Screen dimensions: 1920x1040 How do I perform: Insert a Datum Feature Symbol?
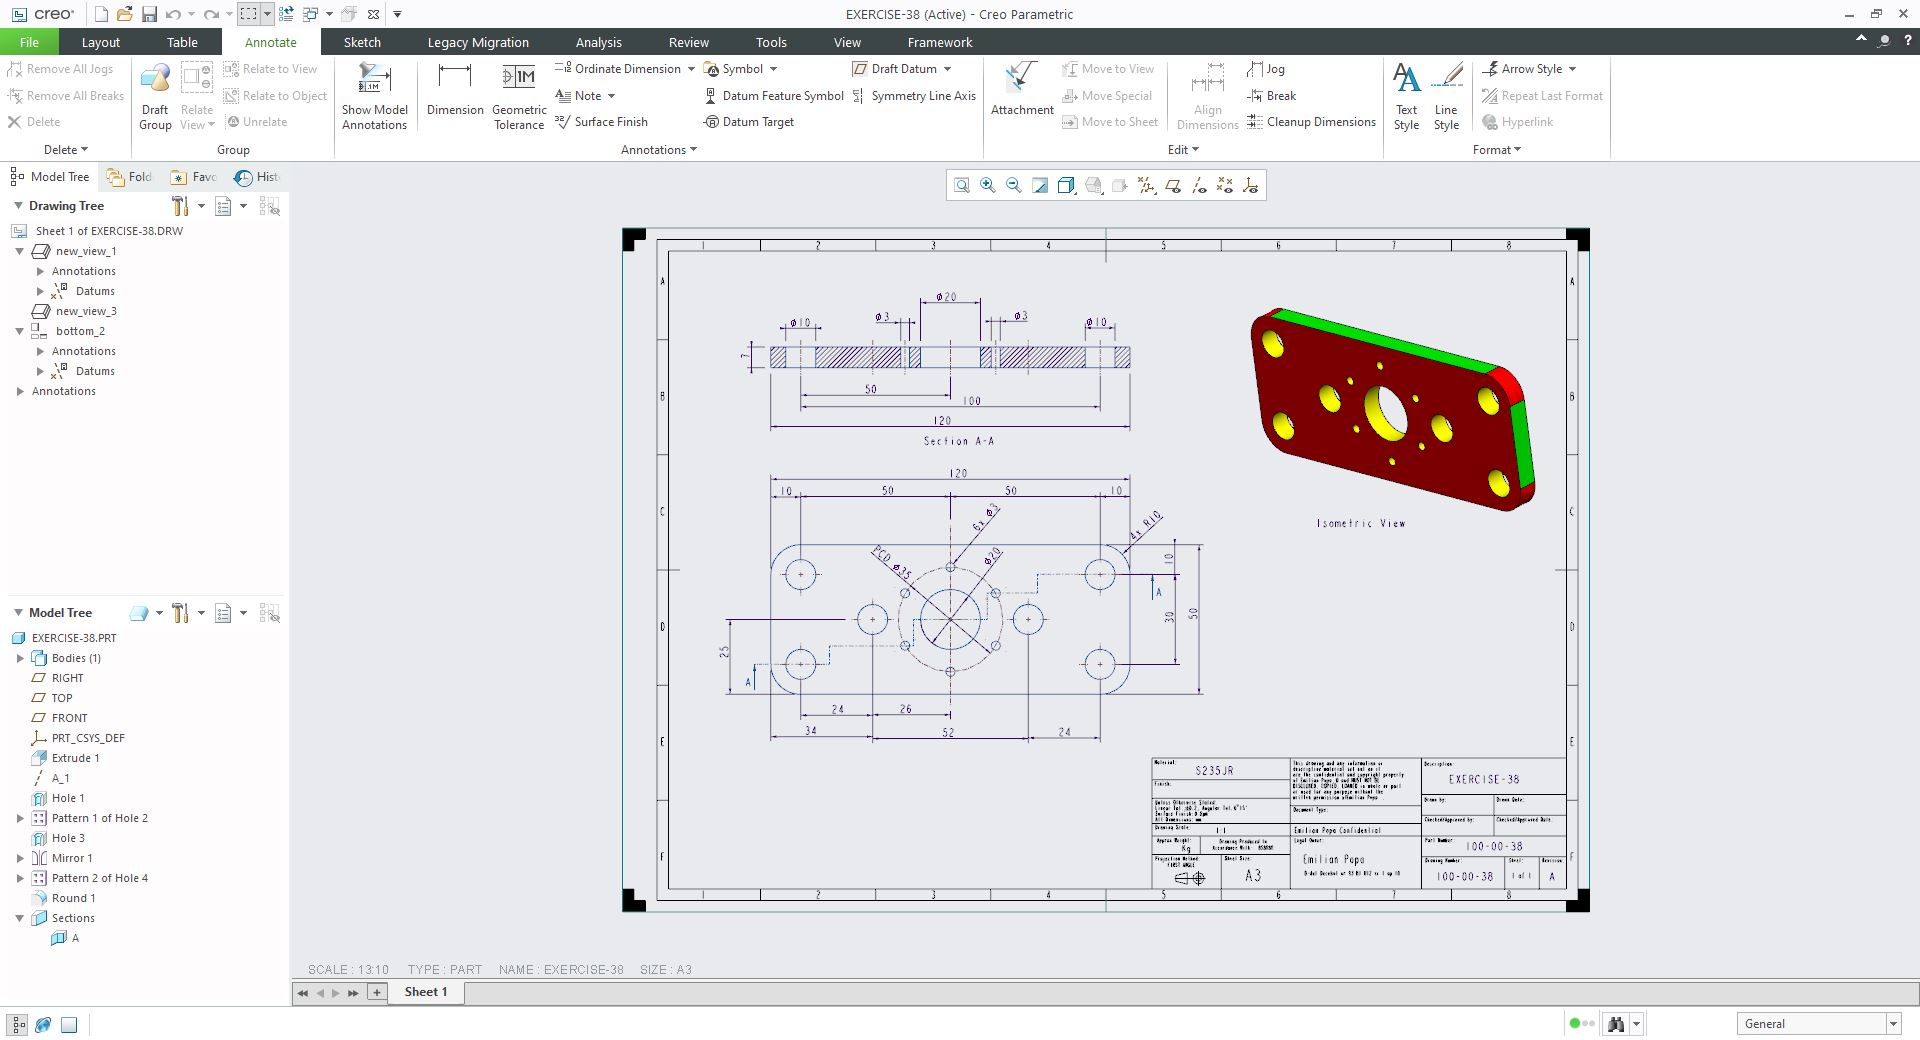click(x=774, y=96)
